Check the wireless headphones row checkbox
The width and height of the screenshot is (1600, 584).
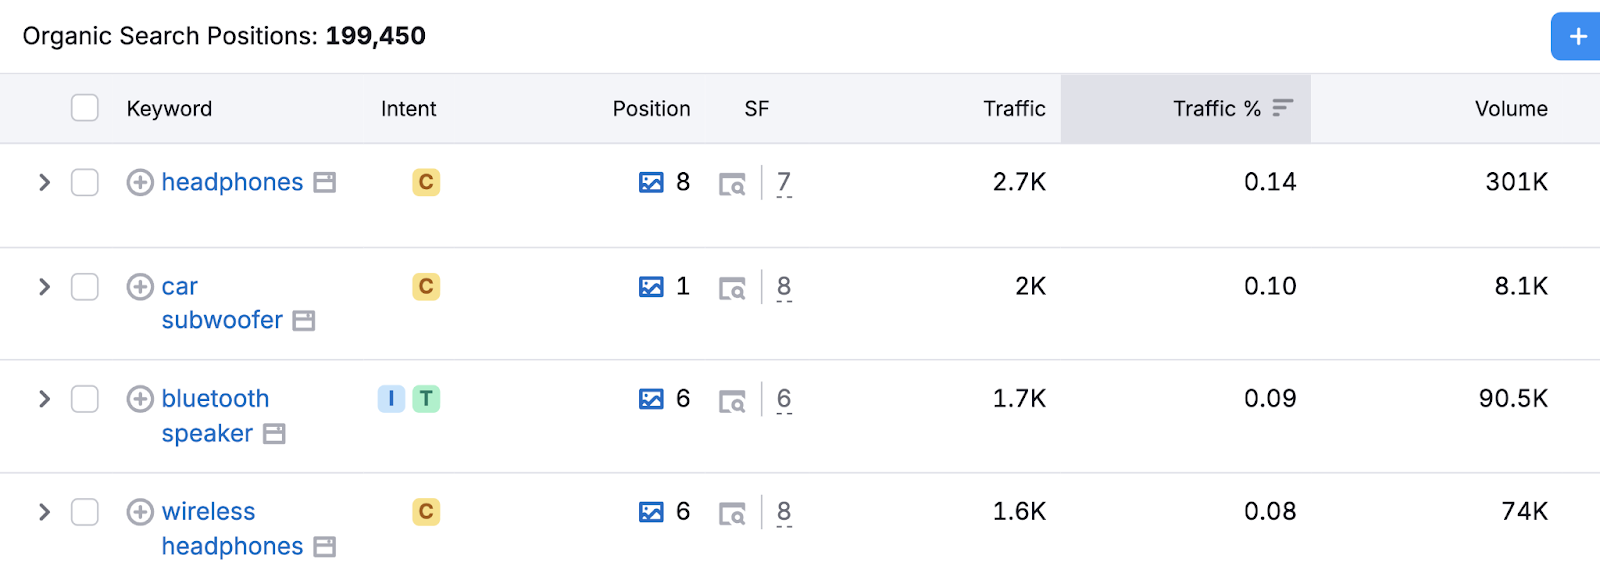tap(85, 511)
